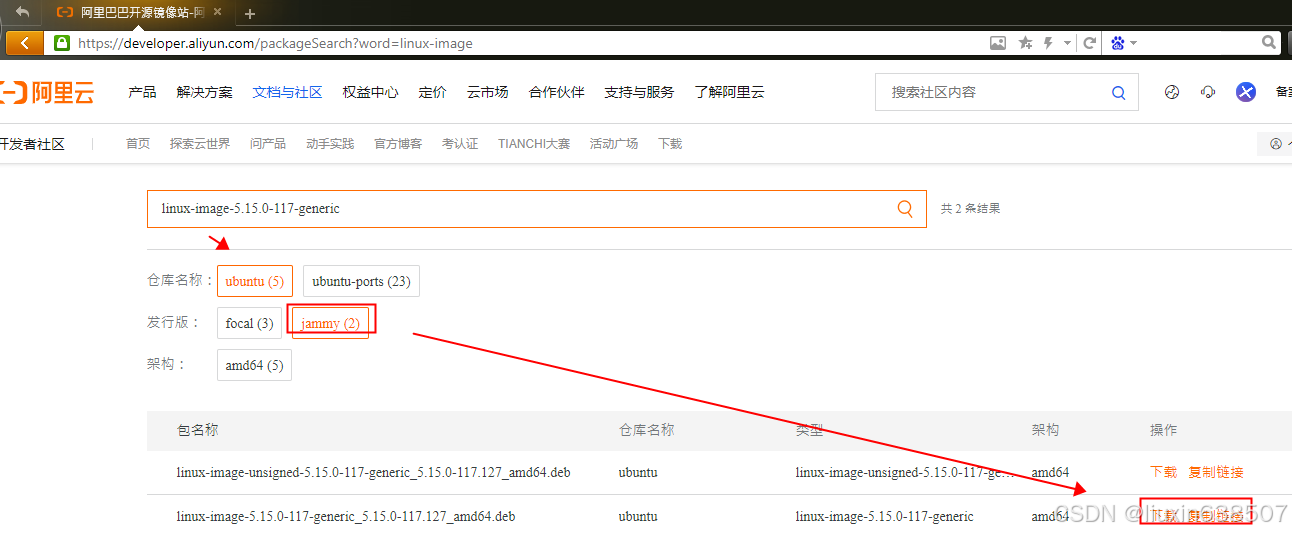
Task: Click the lightning bolt speed-mode icon
Action: 1048,43
